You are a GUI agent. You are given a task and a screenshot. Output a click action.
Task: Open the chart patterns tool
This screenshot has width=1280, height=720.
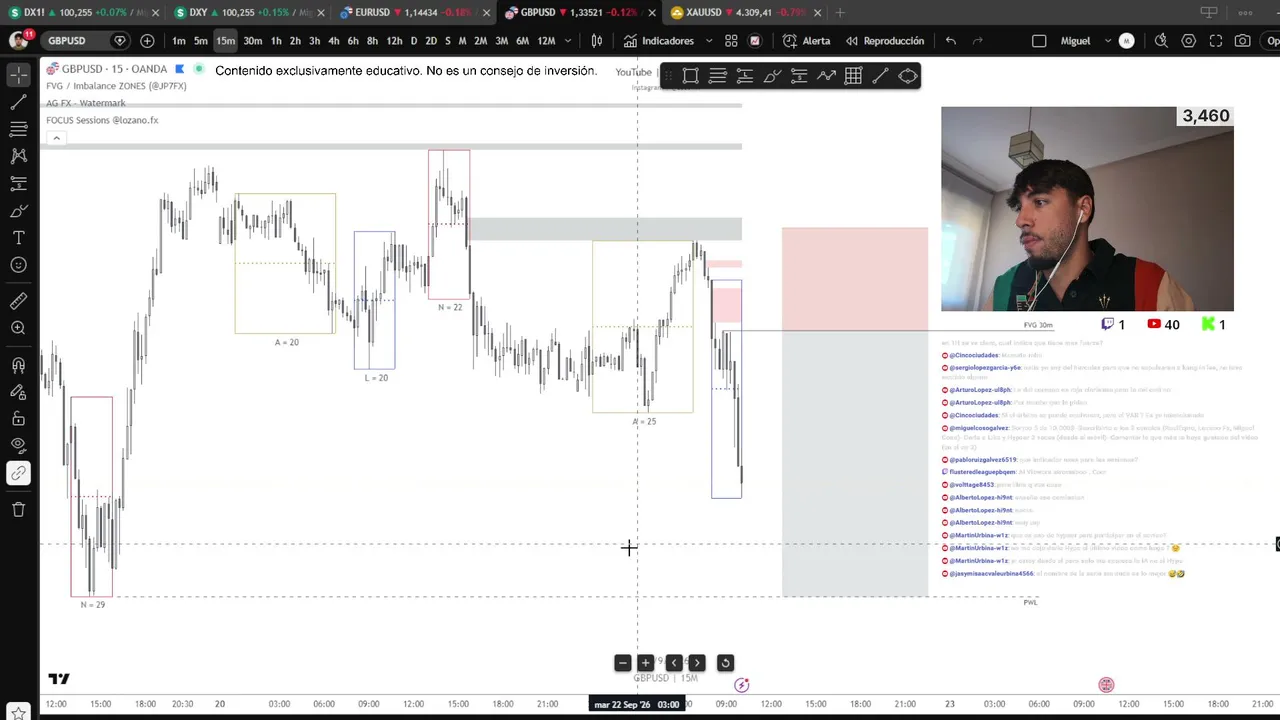[x=18, y=156]
